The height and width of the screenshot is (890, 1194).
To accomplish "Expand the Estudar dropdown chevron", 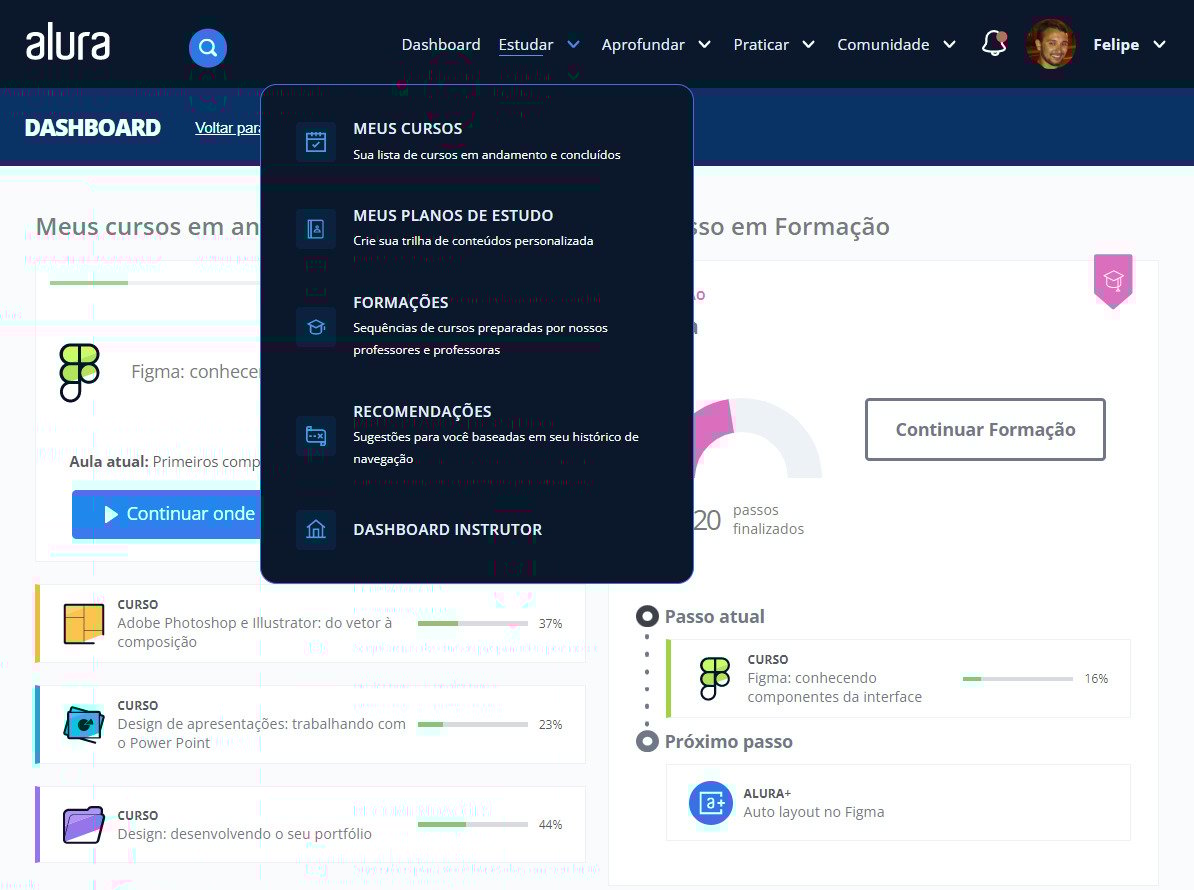I will (573, 45).
